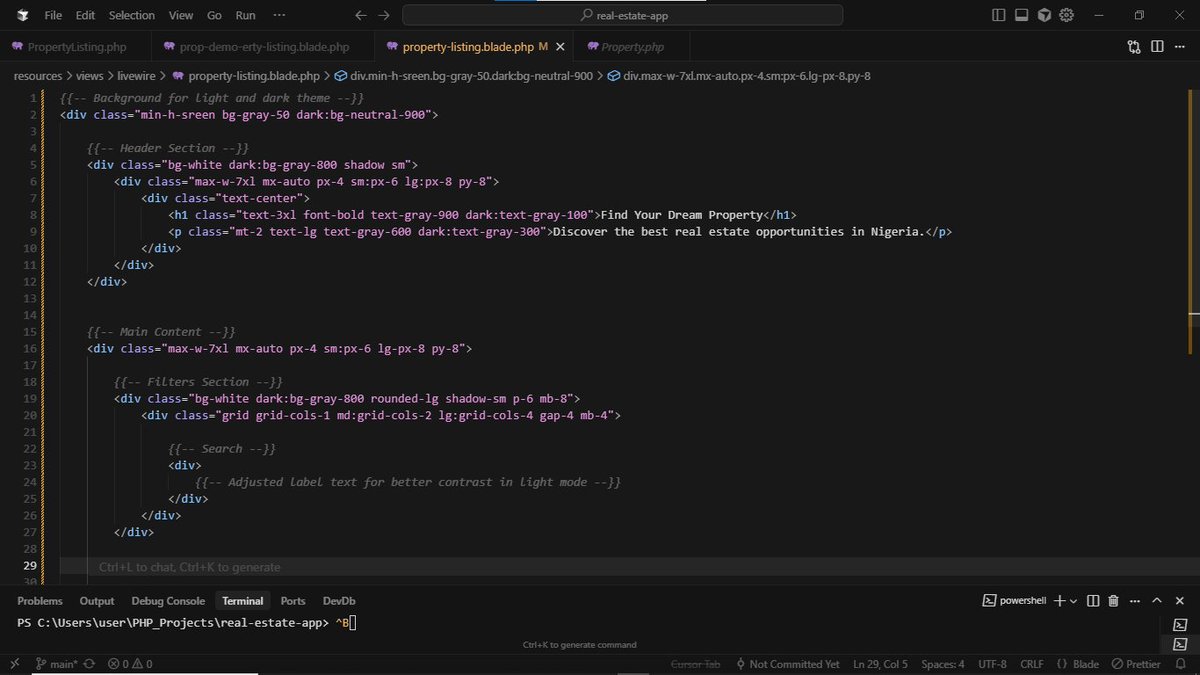Open the File menu
This screenshot has width=1200, height=675.
(53, 15)
